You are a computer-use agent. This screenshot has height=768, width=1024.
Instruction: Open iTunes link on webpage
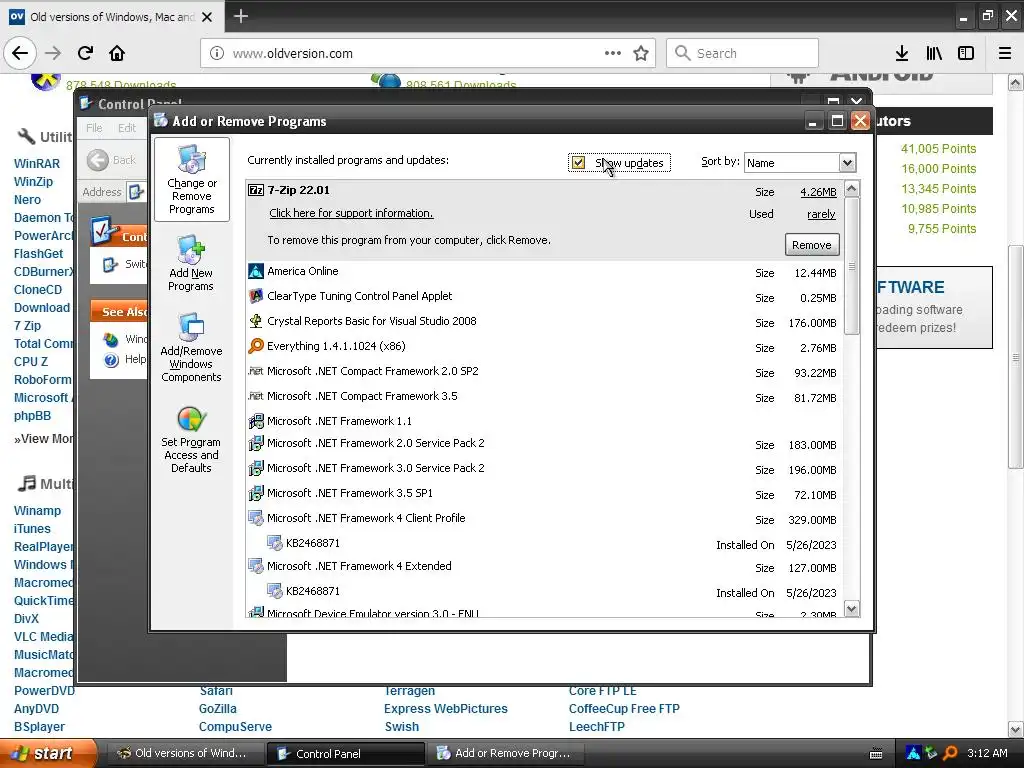32,529
